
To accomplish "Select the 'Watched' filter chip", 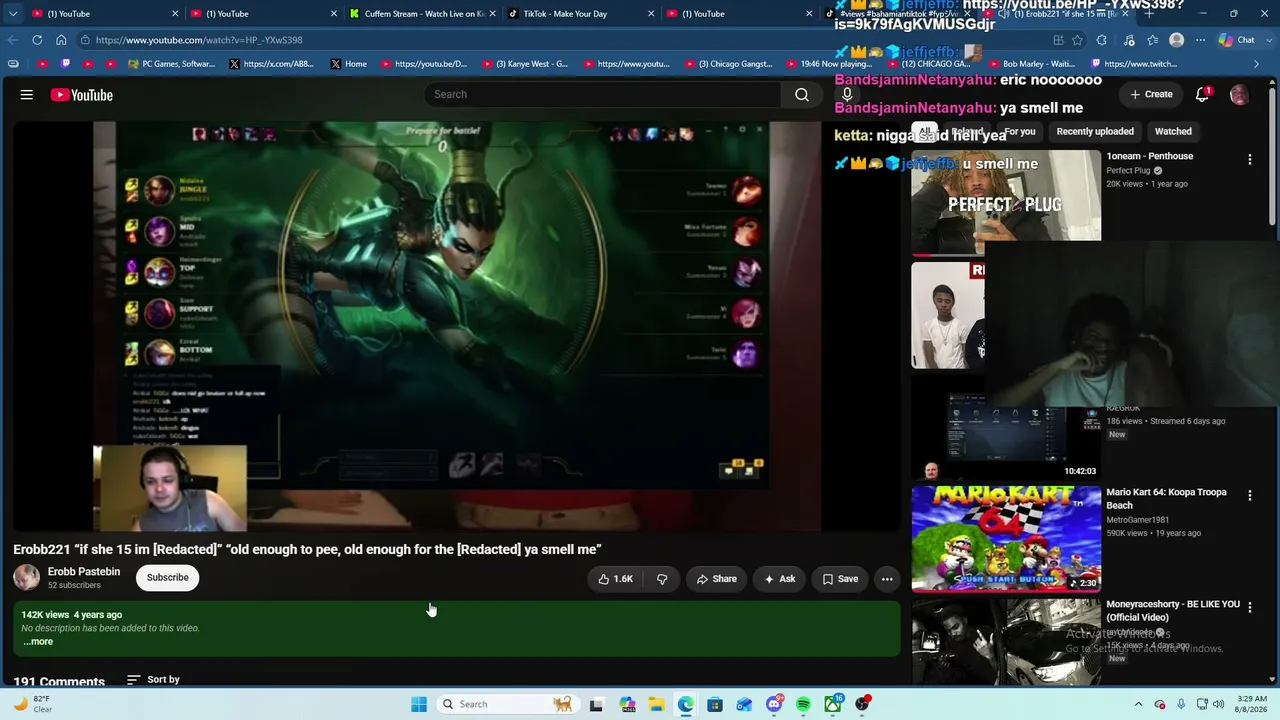I will [x=1173, y=131].
